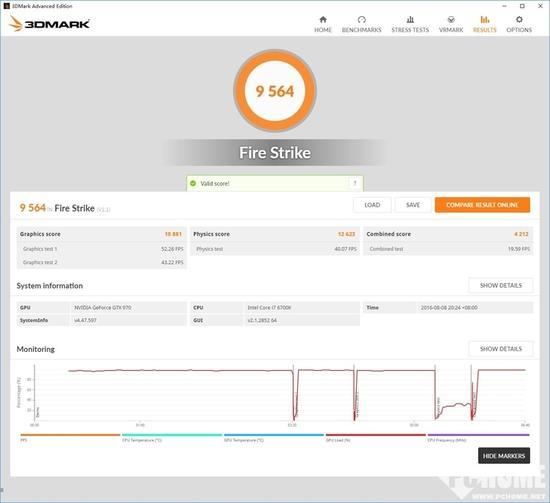The image size is (550, 503).
Task: Click the Physics score label
Action: [x=212, y=234]
